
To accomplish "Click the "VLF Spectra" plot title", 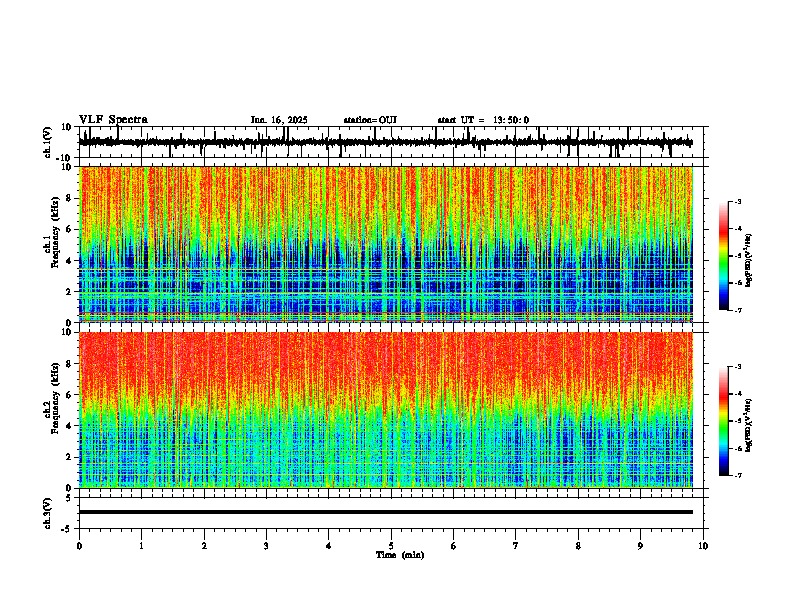I will pos(113,120).
